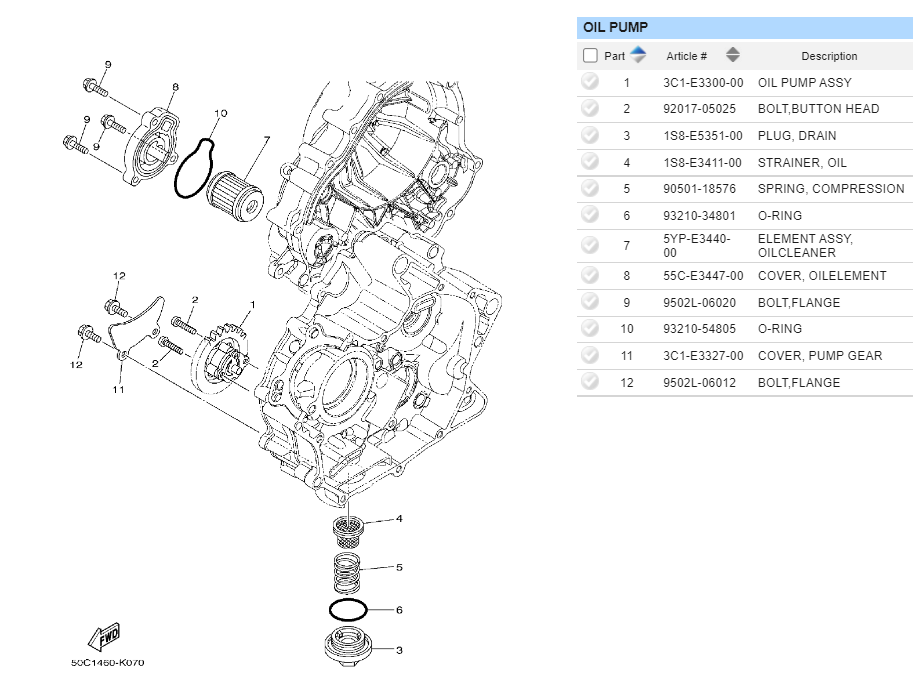913x689 pixels.
Task: Click article number 5YP-E3440-00
Action: click(696, 246)
